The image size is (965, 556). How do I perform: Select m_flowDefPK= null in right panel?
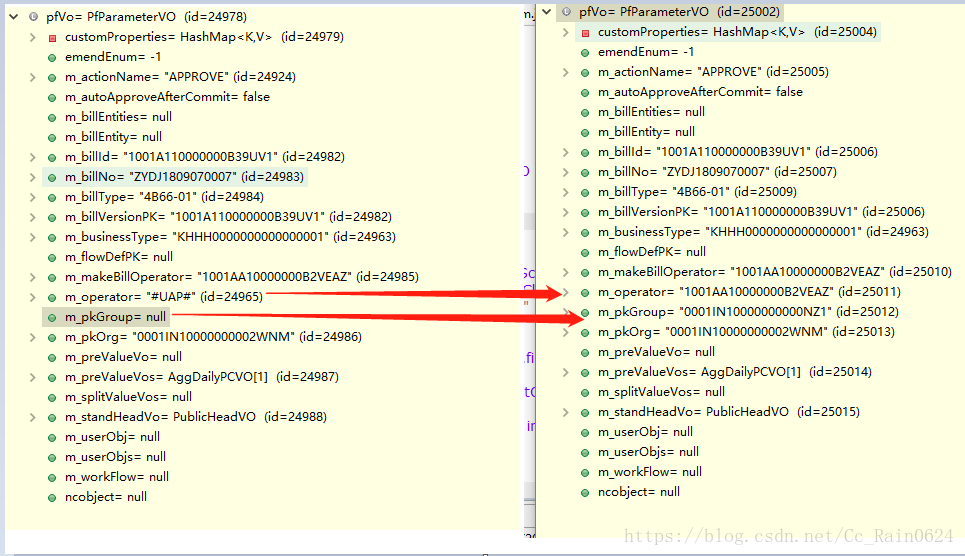(x=652, y=252)
